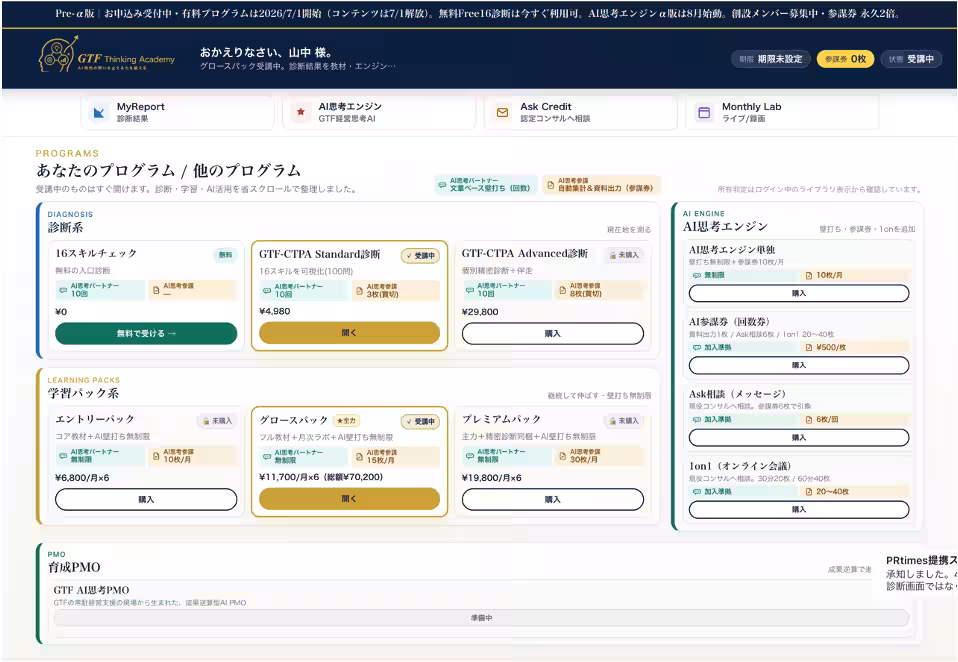Purchase GTF-CTPA Advanced診断 via 購入
Image resolution: width=958 pixels, height=662 pixels.
(553, 333)
